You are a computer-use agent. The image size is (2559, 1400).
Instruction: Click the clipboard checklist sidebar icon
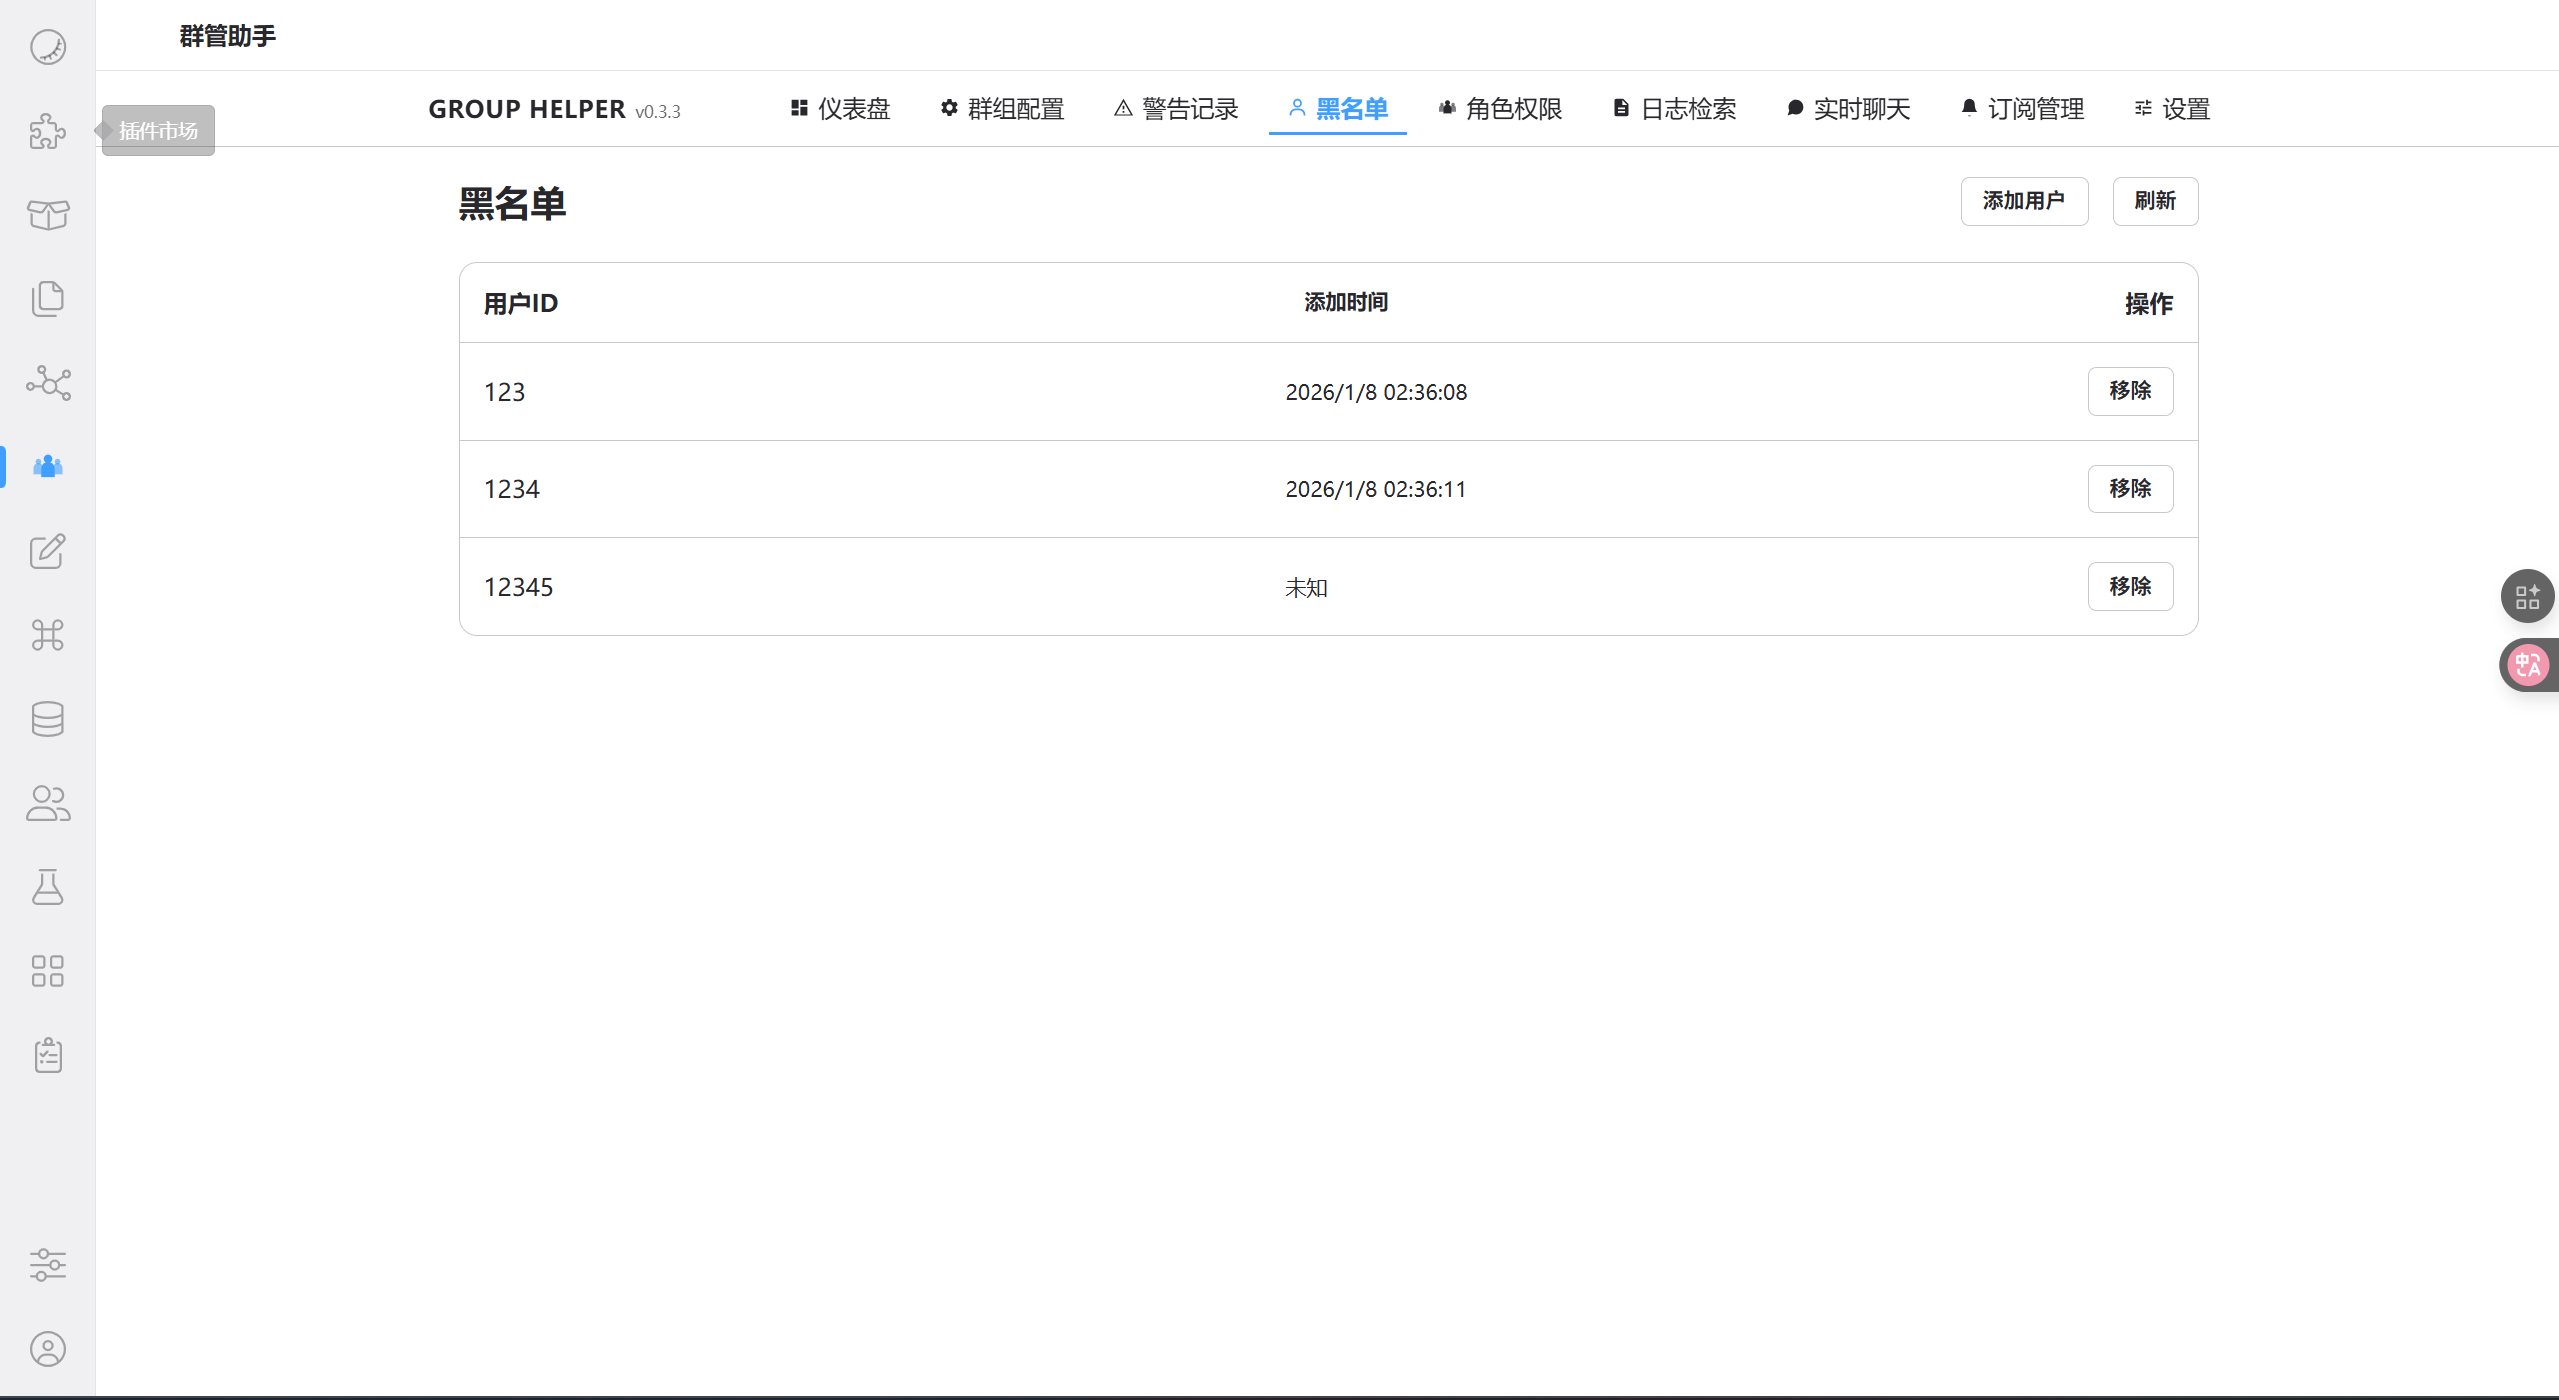point(47,1055)
